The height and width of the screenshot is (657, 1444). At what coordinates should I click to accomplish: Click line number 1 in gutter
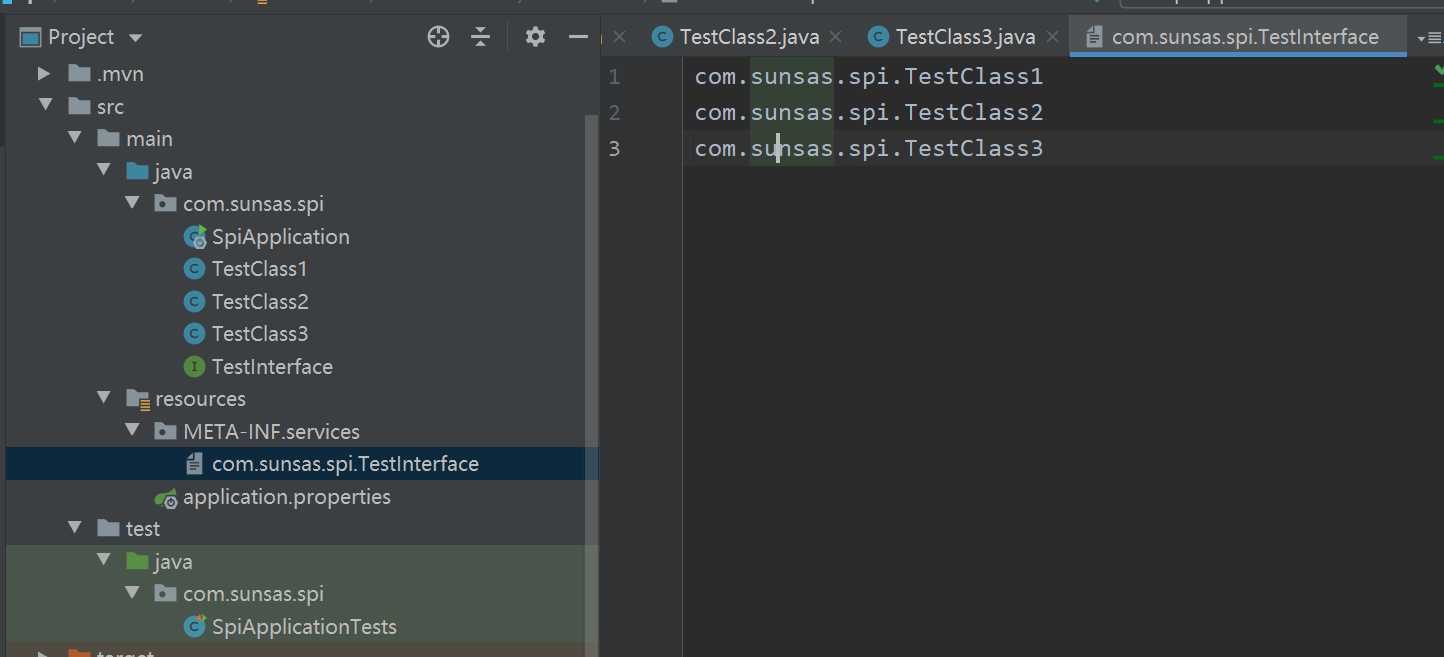tap(614, 76)
